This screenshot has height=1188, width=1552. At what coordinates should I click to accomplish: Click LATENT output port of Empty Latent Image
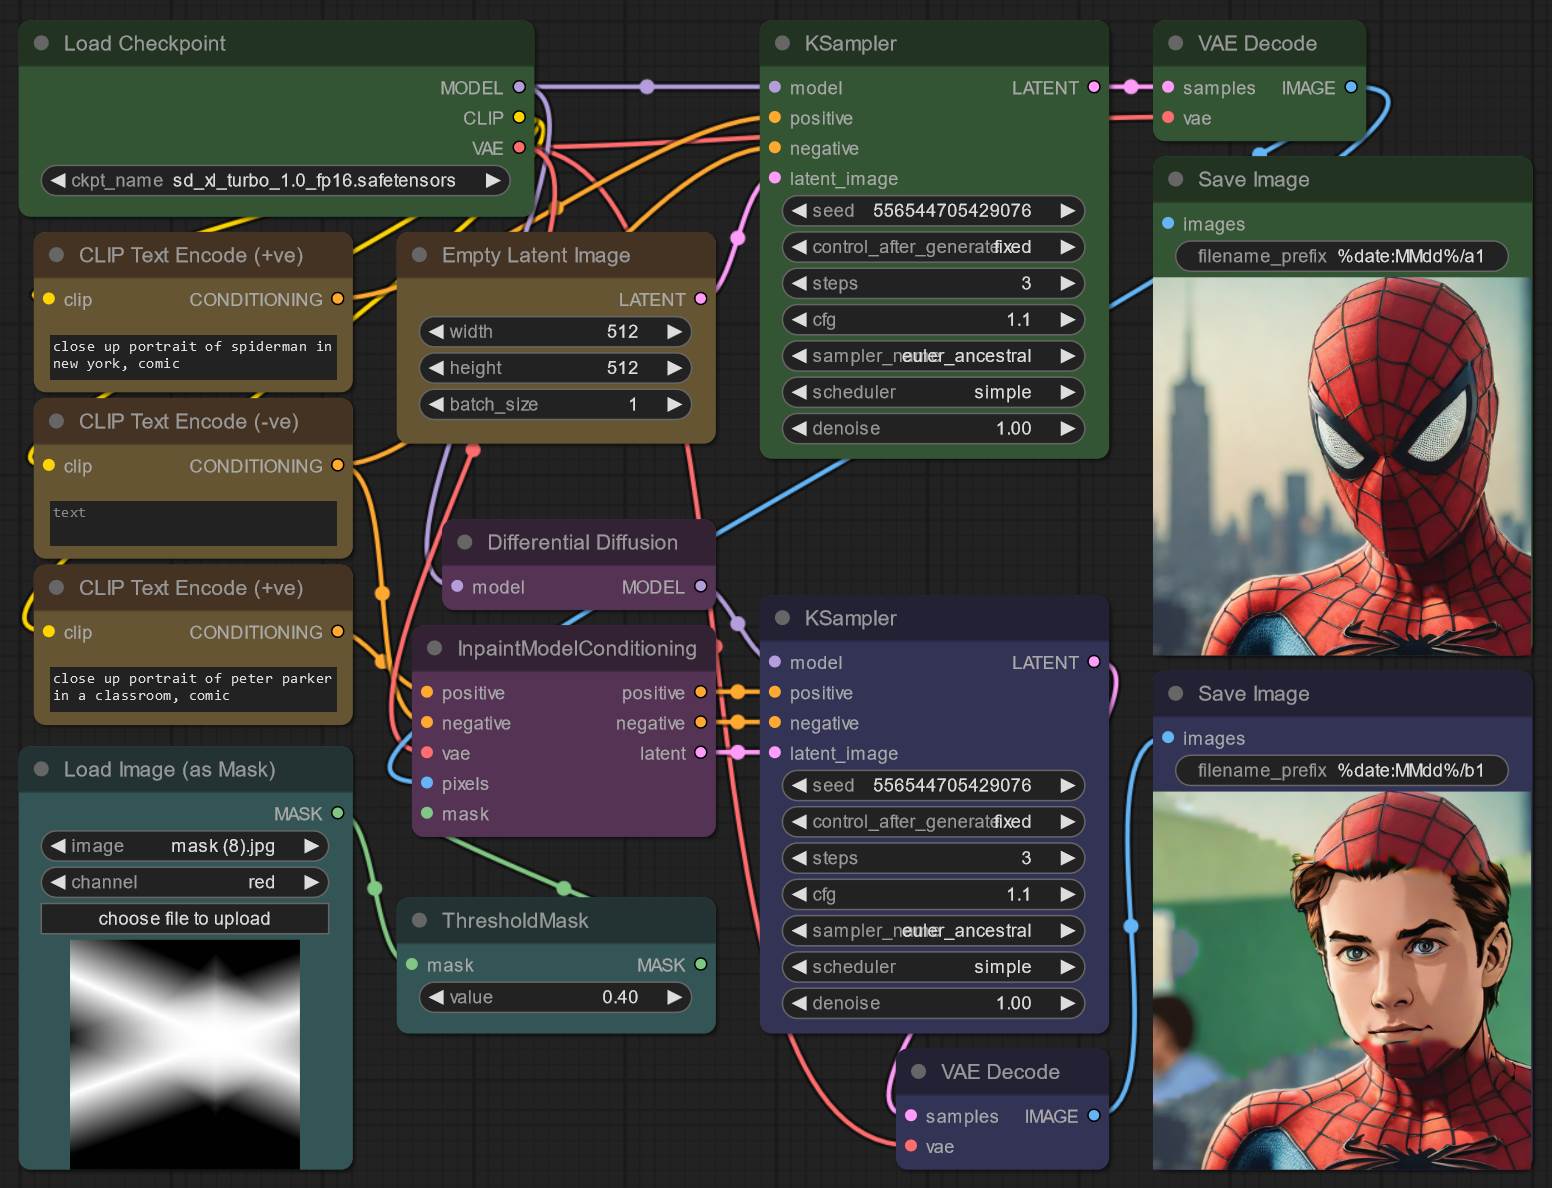pyautogui.click(x=700, y=298)
